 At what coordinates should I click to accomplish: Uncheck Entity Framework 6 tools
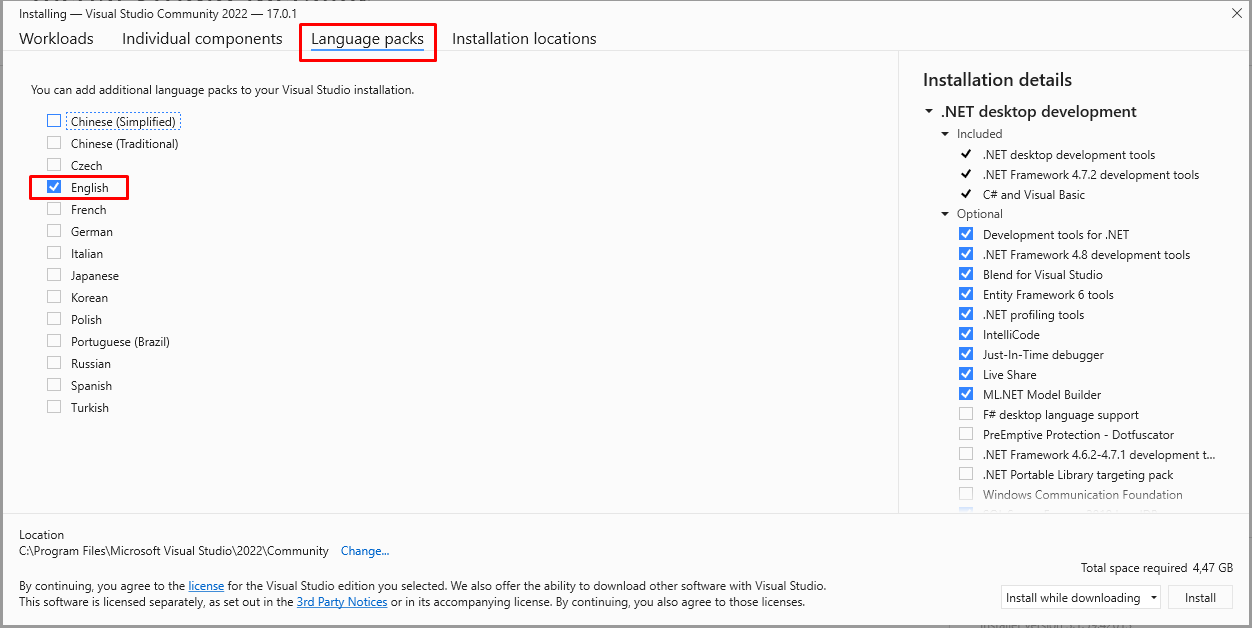966,294
